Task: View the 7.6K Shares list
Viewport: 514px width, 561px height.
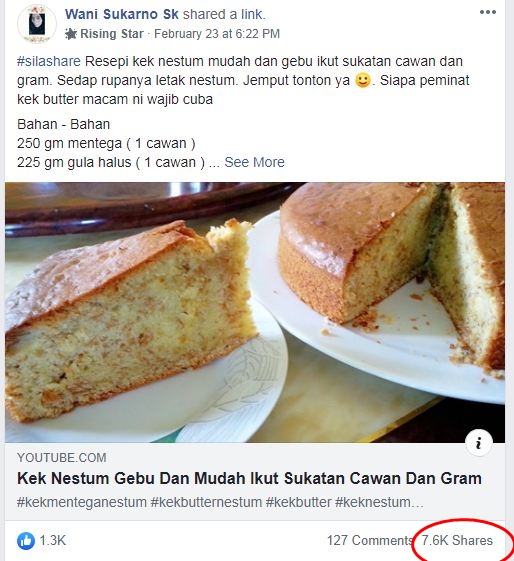Action: 457,540
